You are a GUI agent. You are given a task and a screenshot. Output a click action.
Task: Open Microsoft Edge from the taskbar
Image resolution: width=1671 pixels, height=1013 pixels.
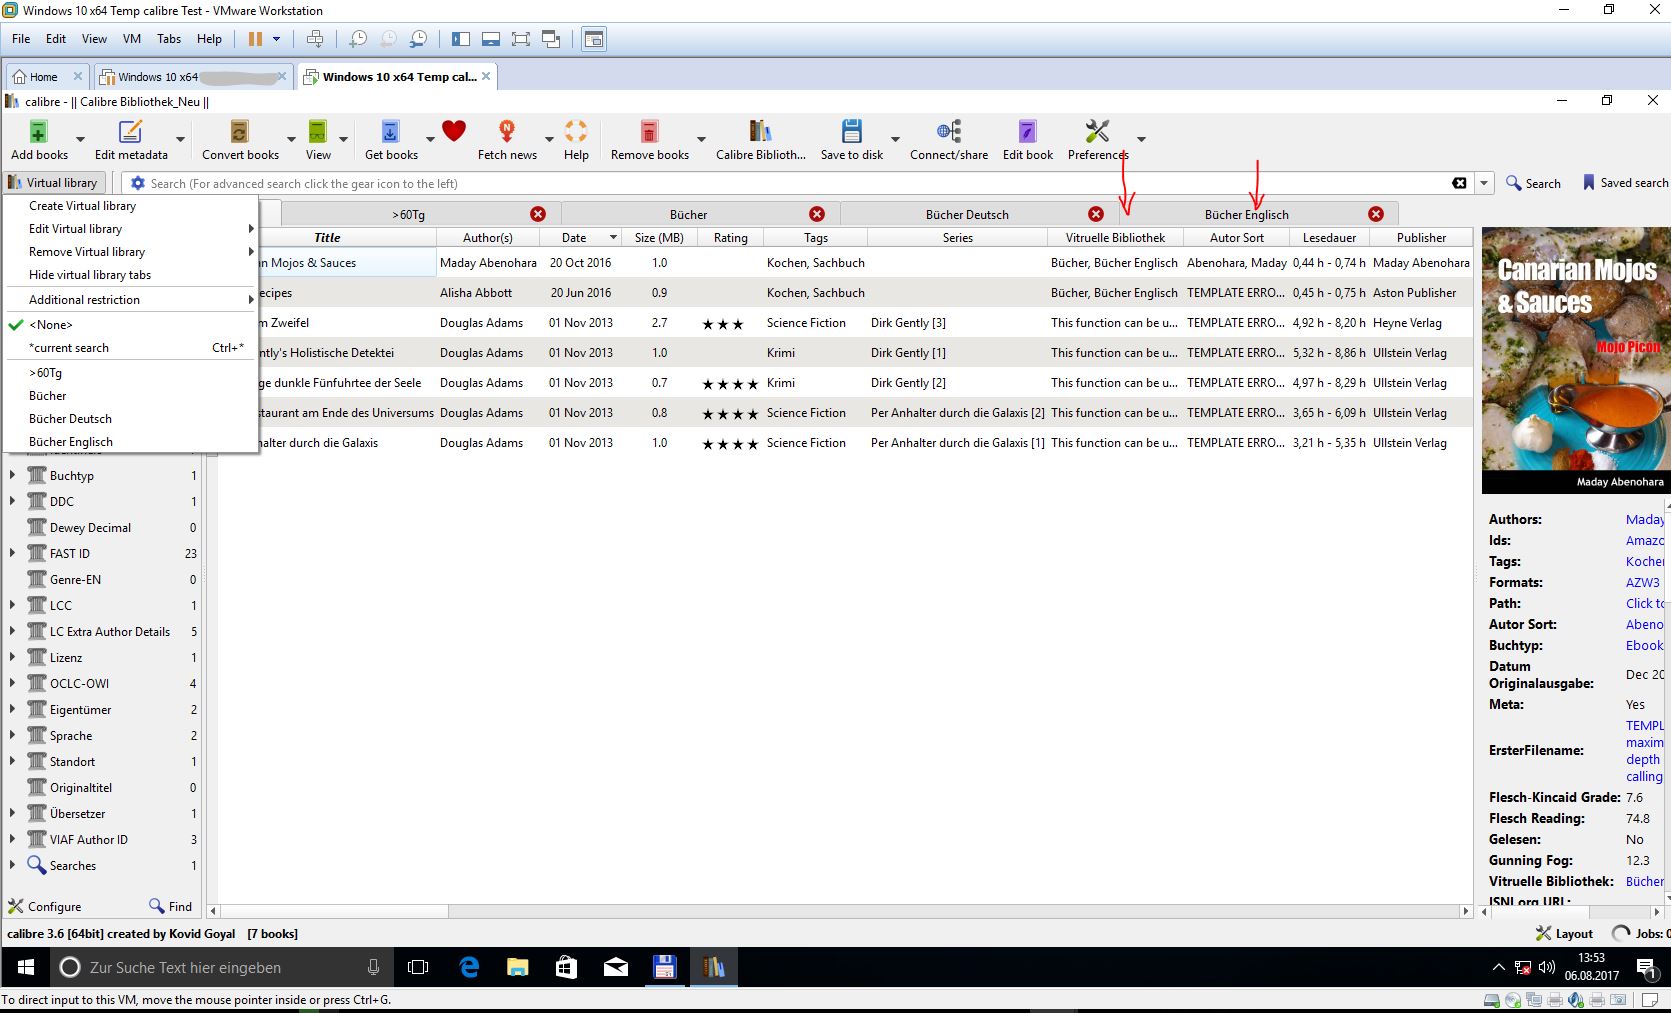pos(469,967)
